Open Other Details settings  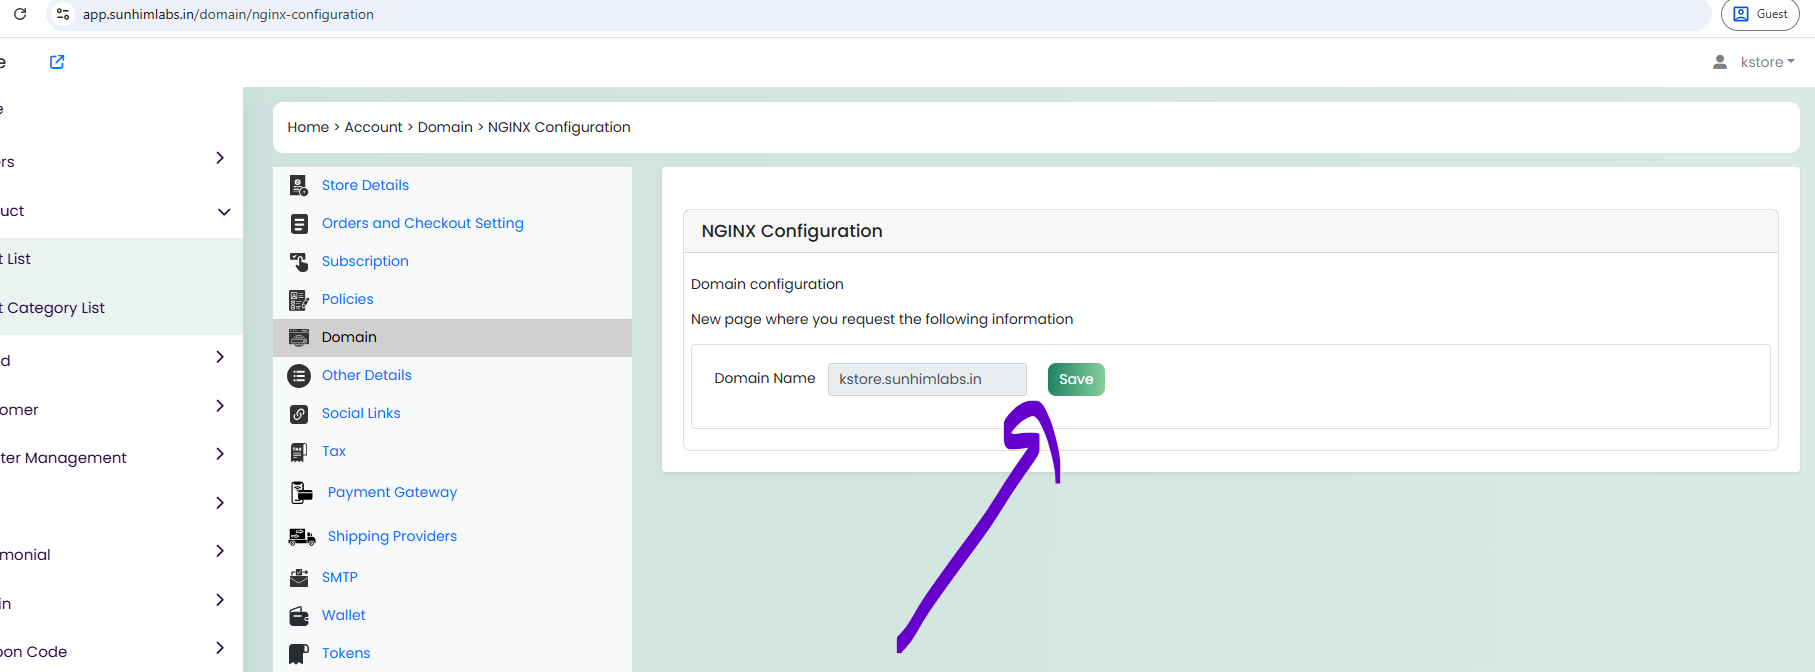367,375
